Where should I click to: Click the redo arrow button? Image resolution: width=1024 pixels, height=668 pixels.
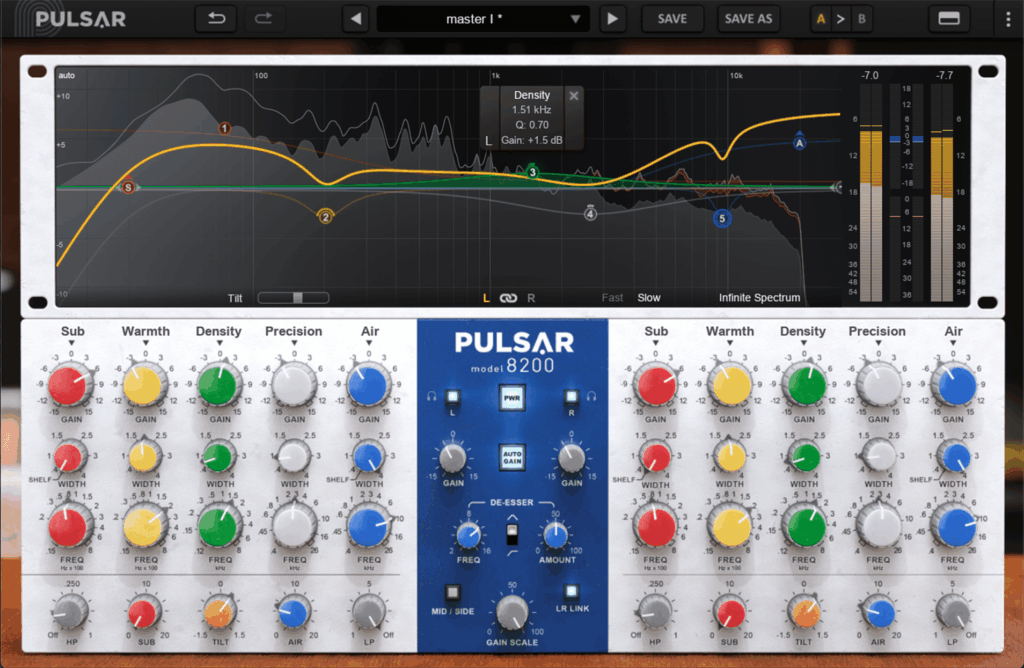264,18
